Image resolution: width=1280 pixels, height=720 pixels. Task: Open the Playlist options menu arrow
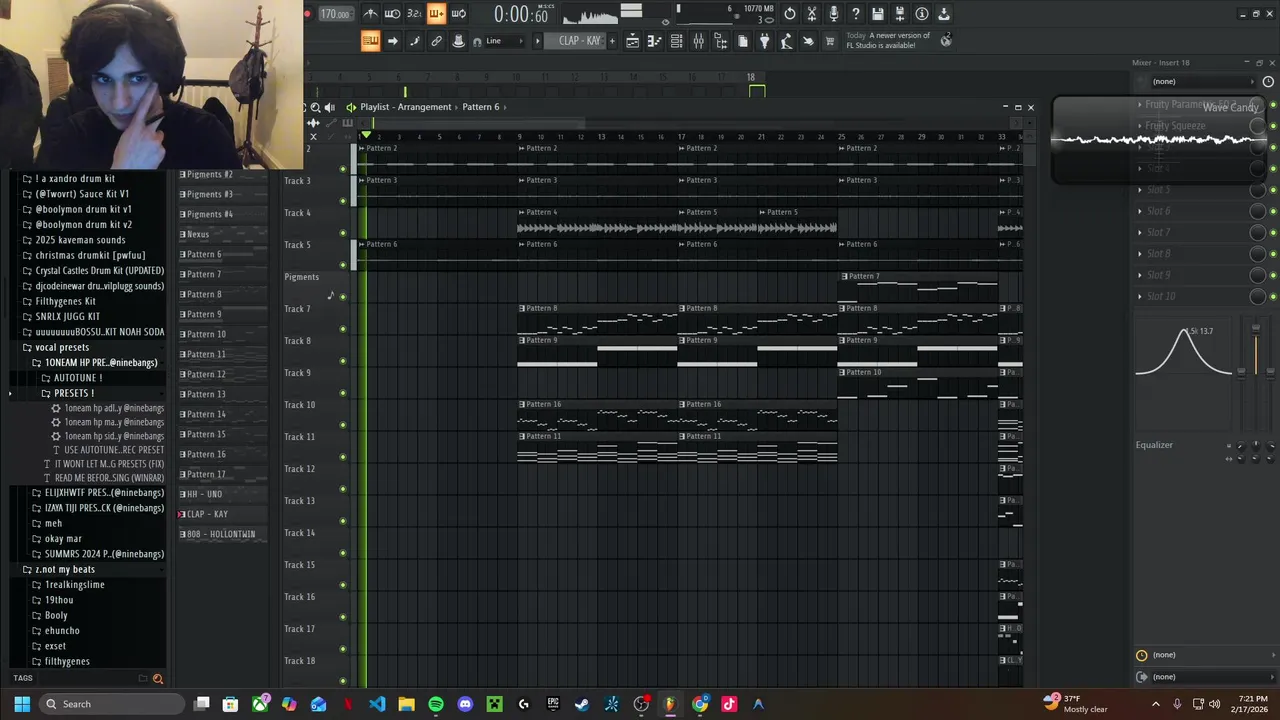[x=351, y=107]
